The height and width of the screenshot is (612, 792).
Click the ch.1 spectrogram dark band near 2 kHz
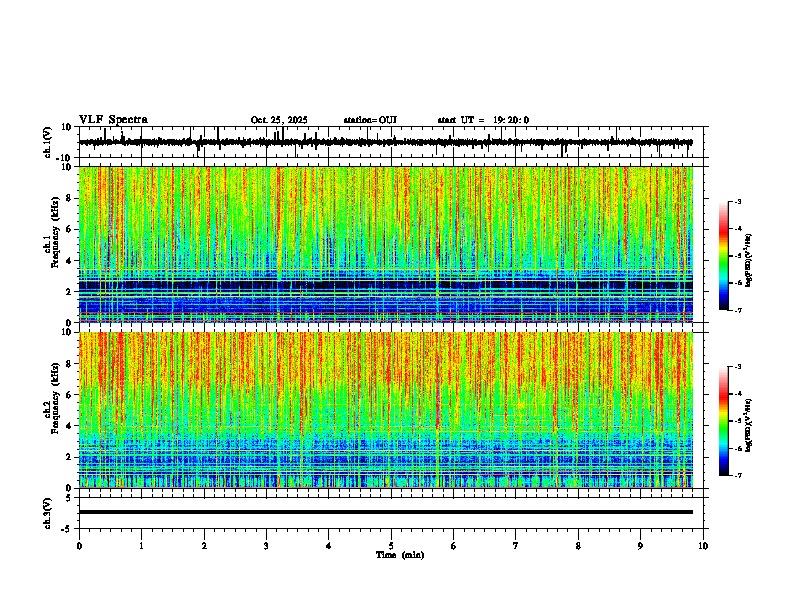386,285
